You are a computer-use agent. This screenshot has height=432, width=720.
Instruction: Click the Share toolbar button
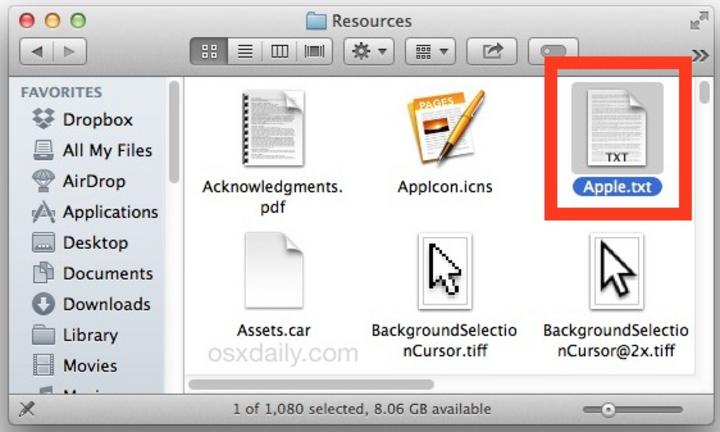[x=494, y=50]
